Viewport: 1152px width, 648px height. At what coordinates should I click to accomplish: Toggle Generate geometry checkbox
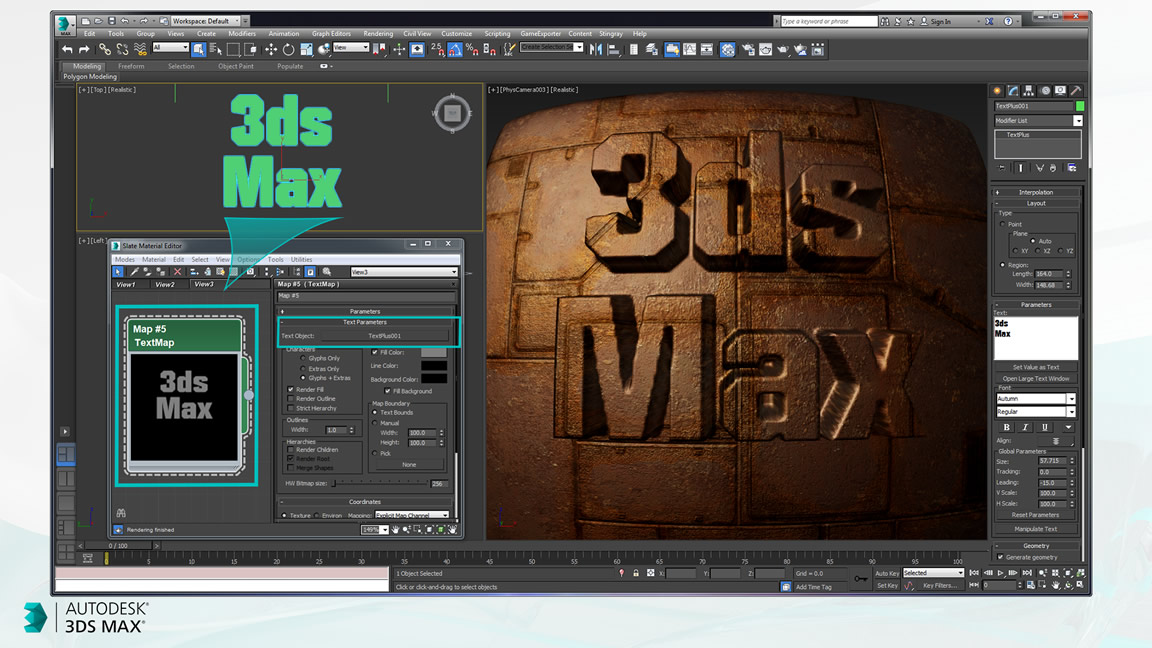coord(1000,557)
